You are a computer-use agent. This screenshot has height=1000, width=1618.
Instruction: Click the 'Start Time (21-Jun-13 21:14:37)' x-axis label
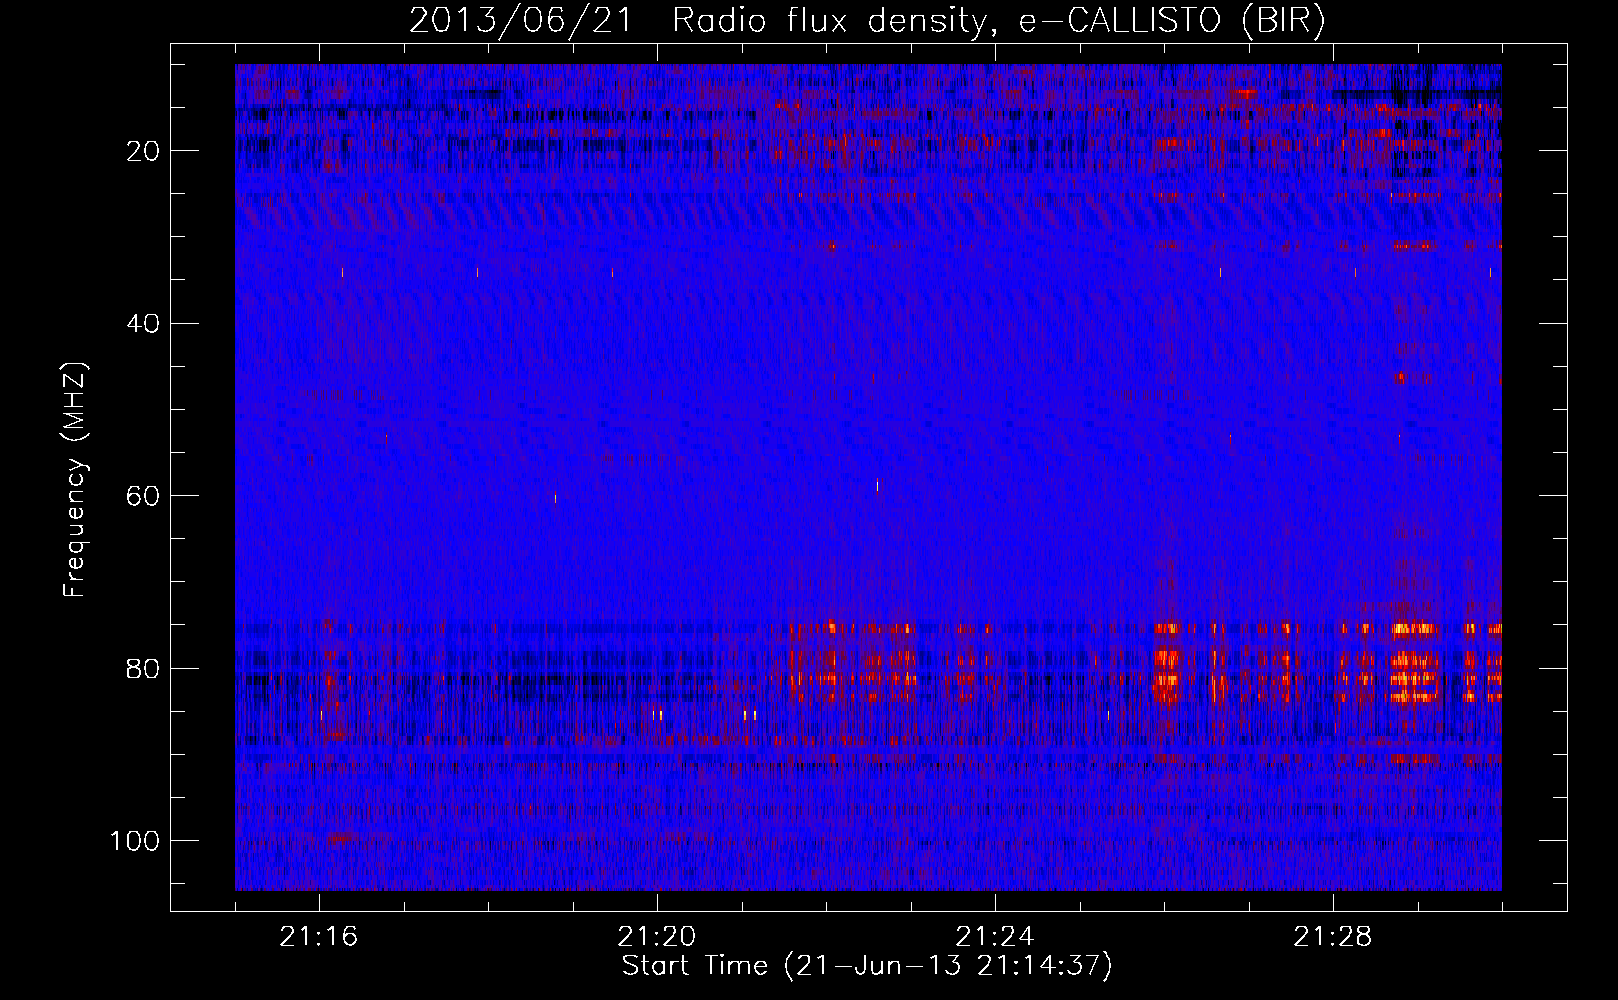point(867,966)
